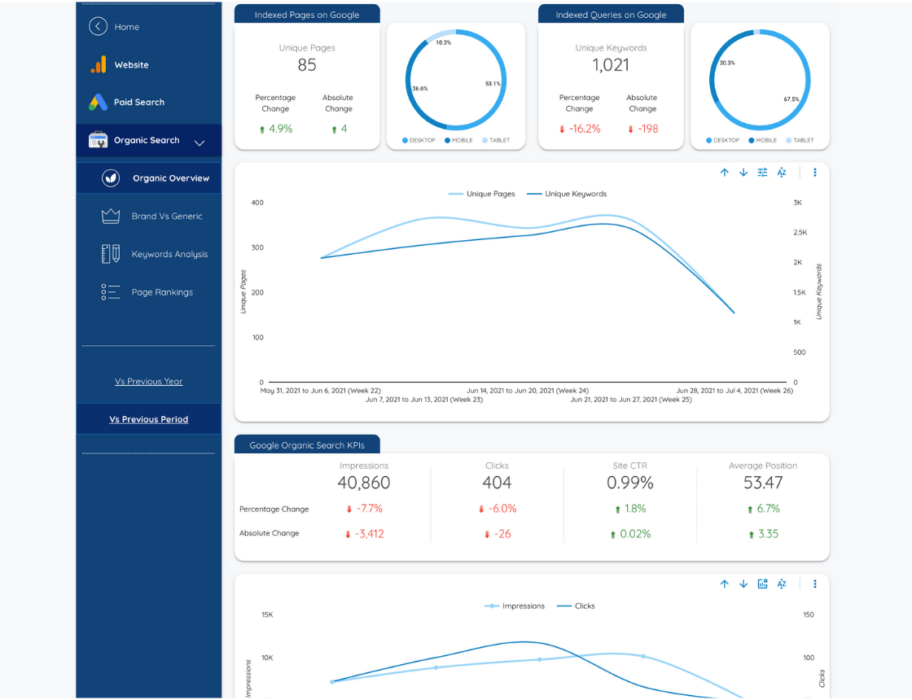Click the export chart icon on the Impressions chart
This screenshot has height=700, width=912.
pyautogui.click(x=762, y=583)
